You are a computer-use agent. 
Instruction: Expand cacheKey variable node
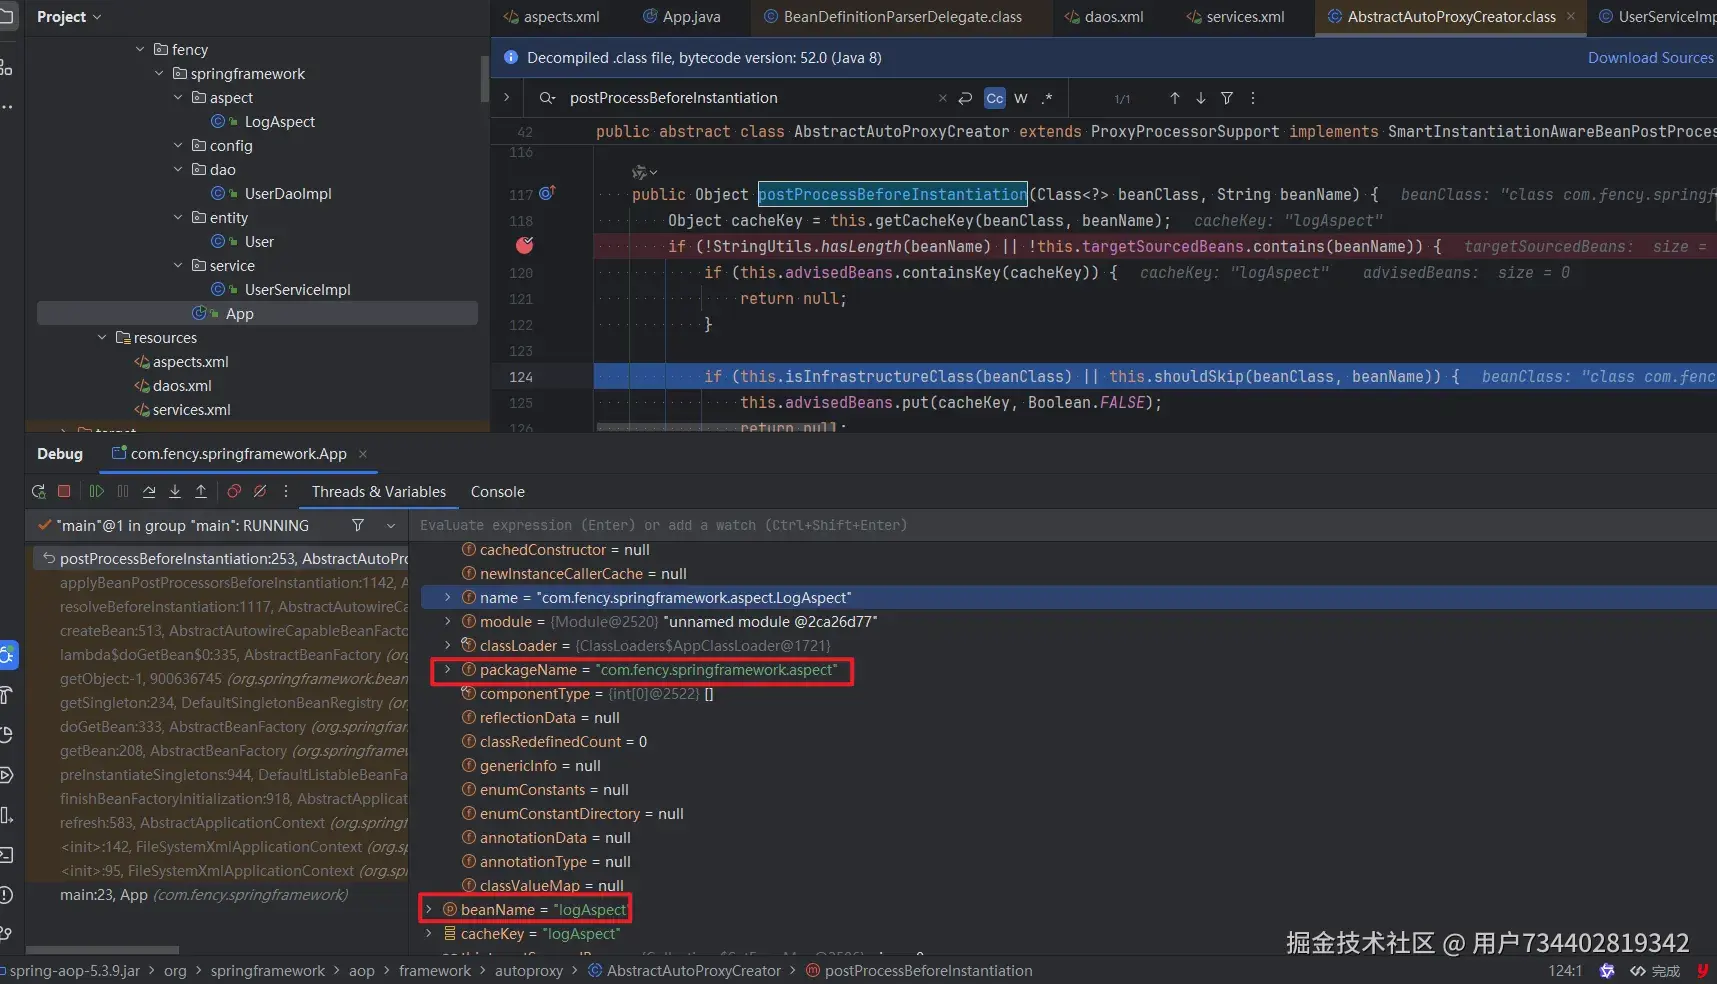(428, 933)
